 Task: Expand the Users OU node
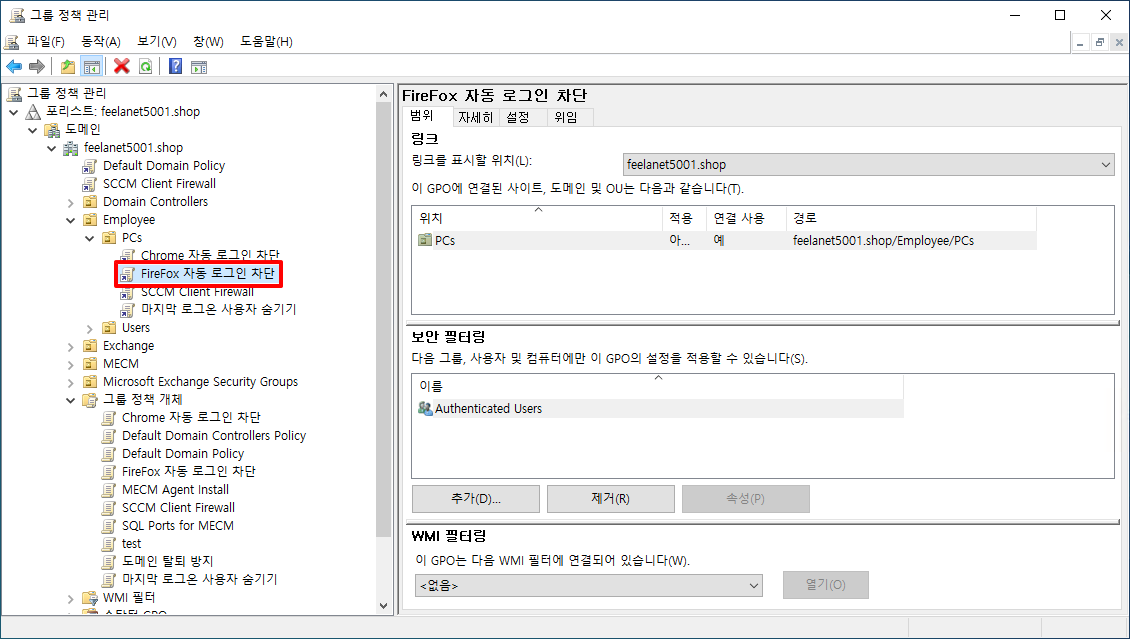[89, 328]
